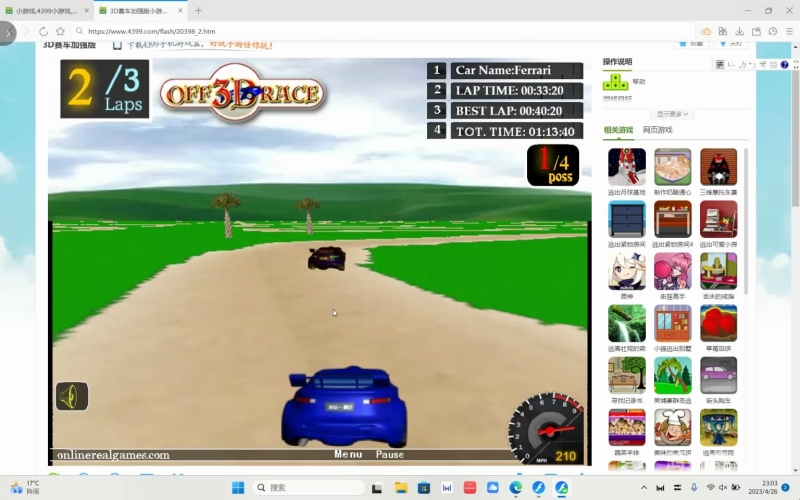Click the Pause button in the game

[x=390, y=454]
